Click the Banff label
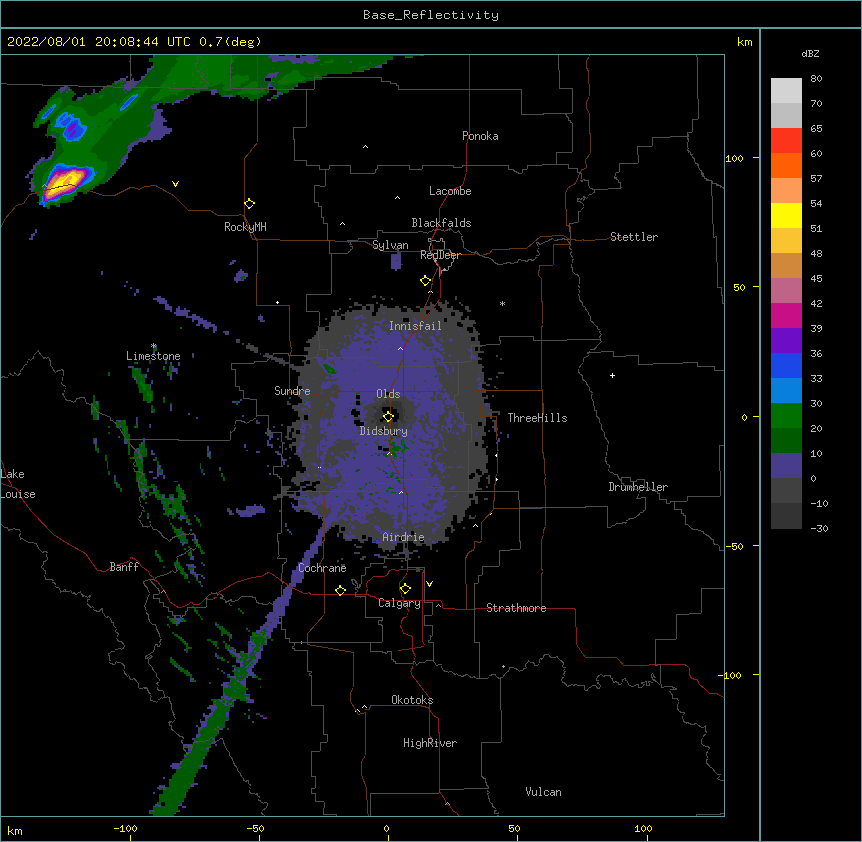This screenshot has width=862, height=842. coord(124,567)
